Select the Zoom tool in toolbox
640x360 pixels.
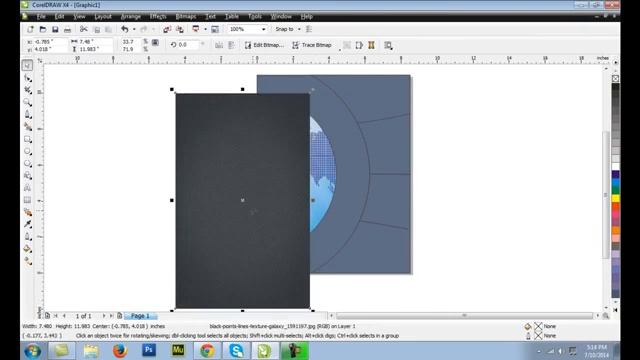[27, 102]
